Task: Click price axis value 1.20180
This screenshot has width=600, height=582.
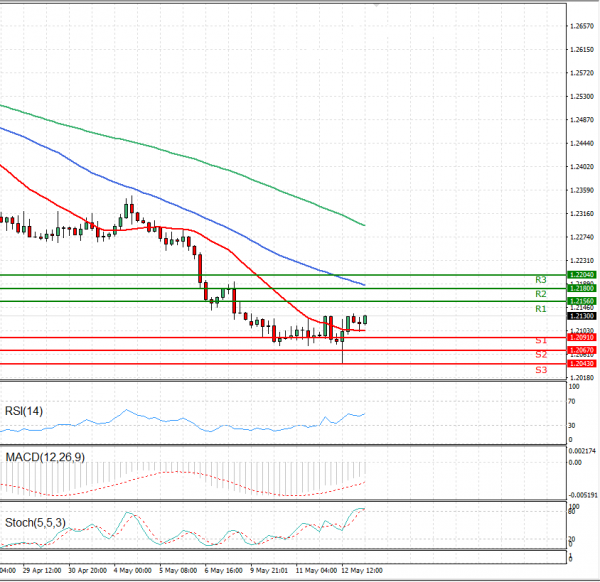Action: click(x=582, y=378)
